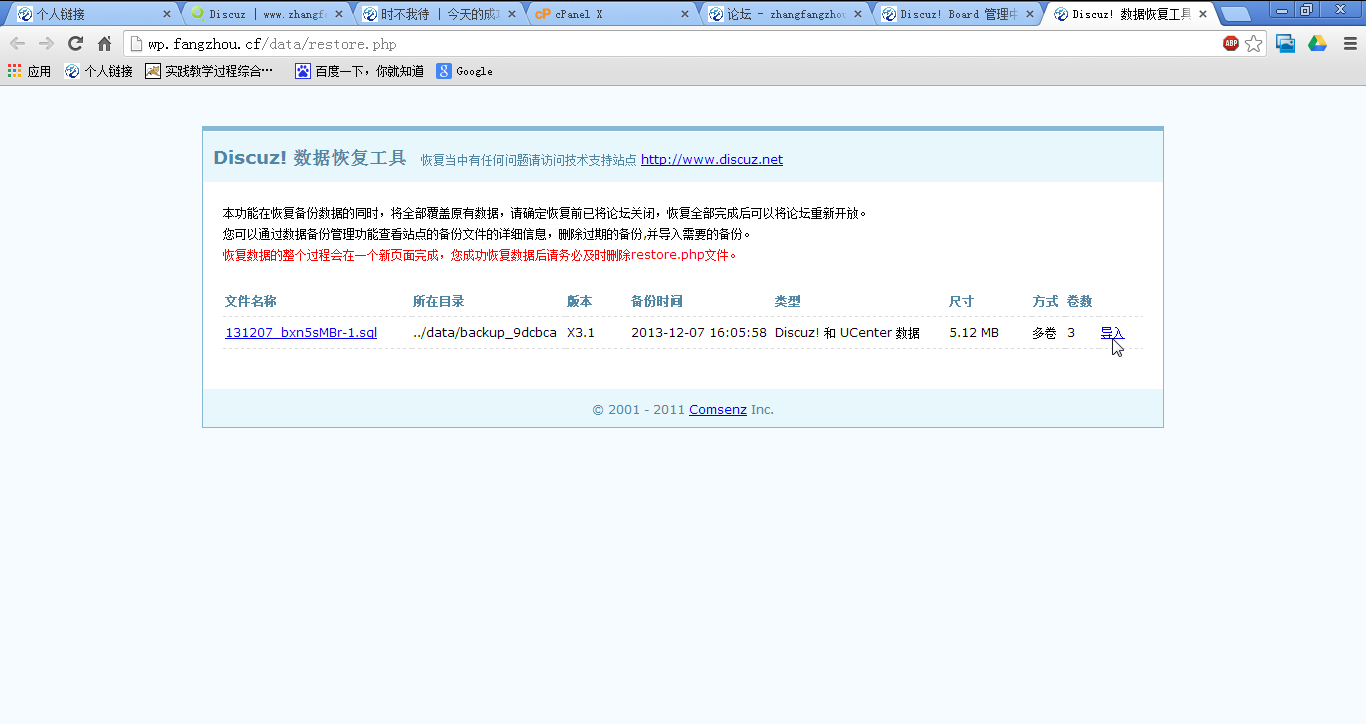Click the 导入 link to import backup
This screenshot has height=724, width=1366.
coord(1112,333)
